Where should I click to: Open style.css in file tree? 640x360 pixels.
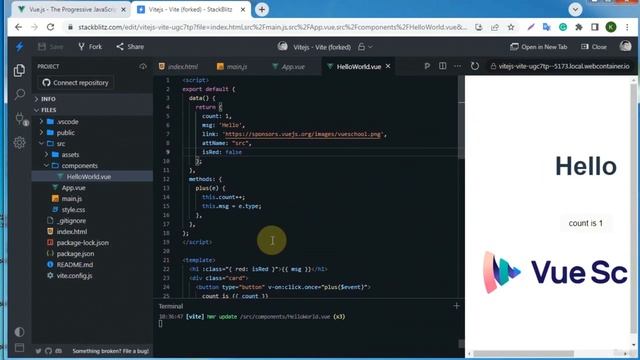92,210
